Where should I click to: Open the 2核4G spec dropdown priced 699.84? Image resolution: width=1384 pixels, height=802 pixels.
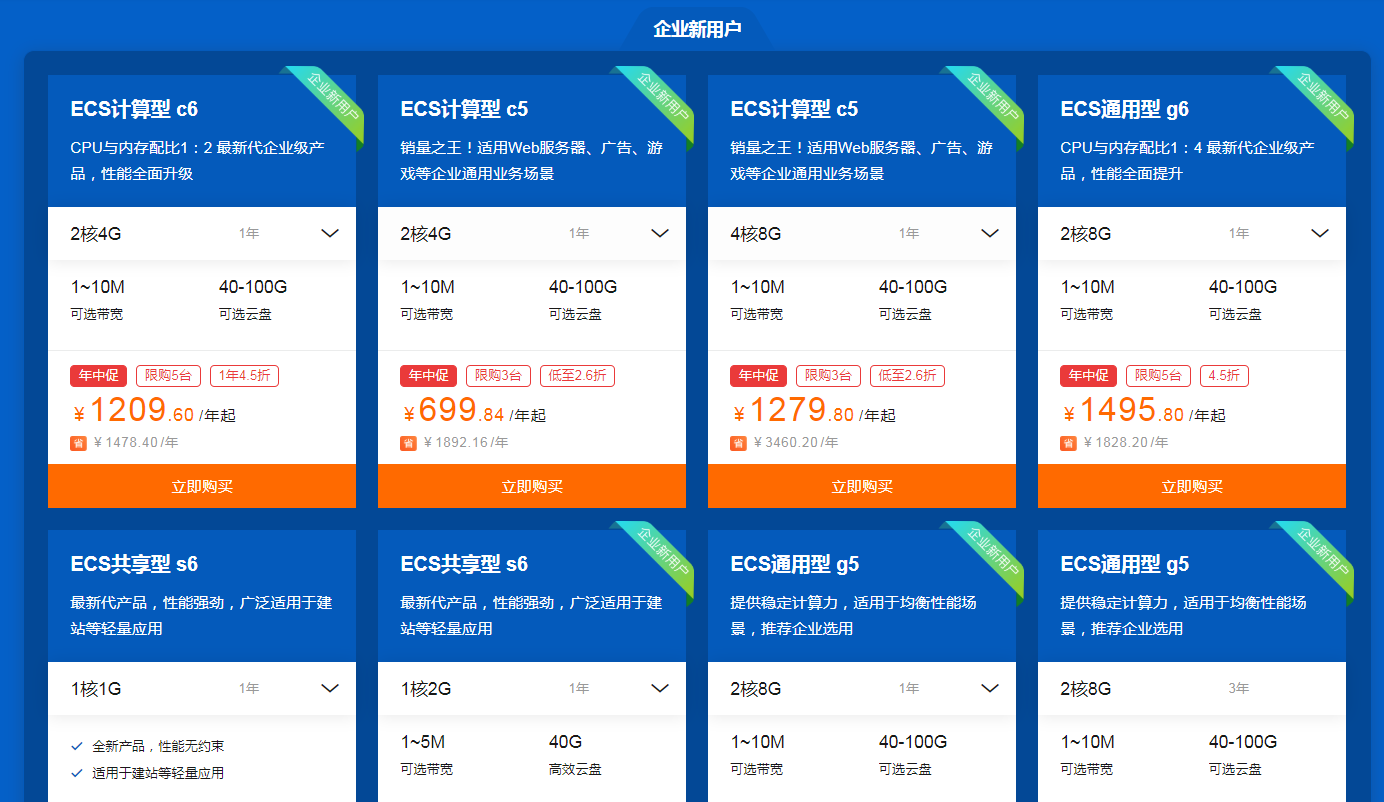click(532, 233)
